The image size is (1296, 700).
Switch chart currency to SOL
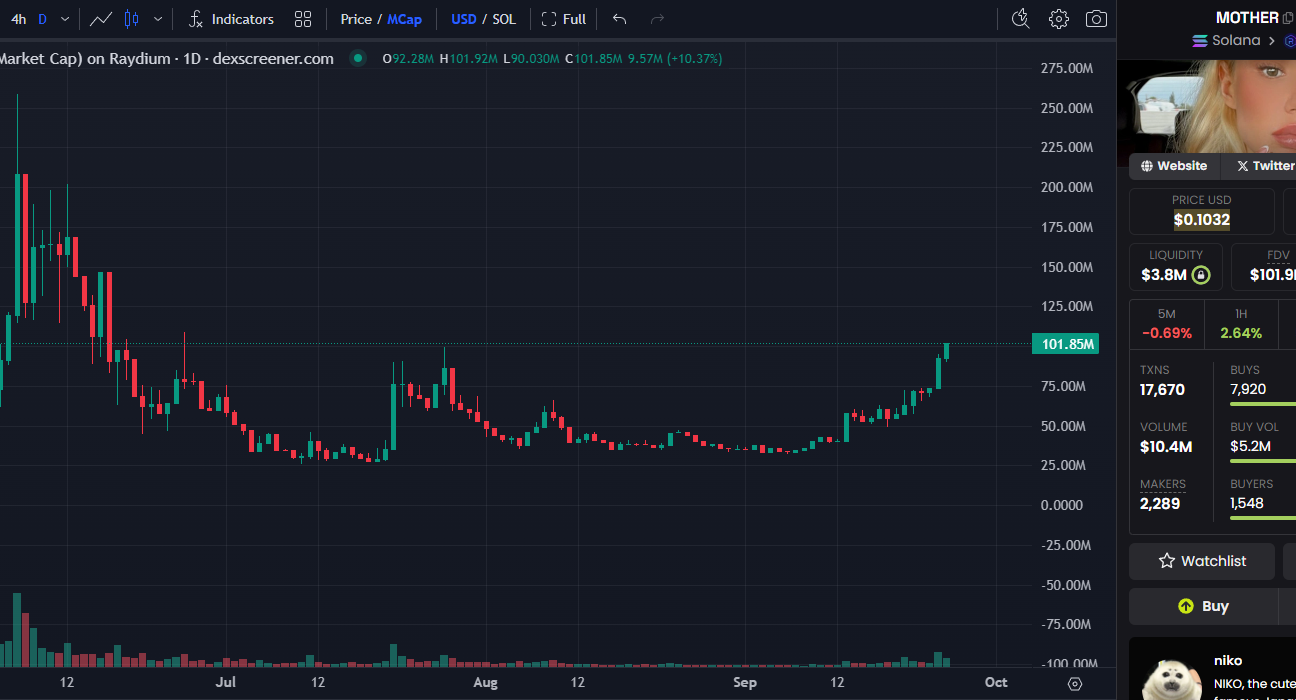[504, 19]
